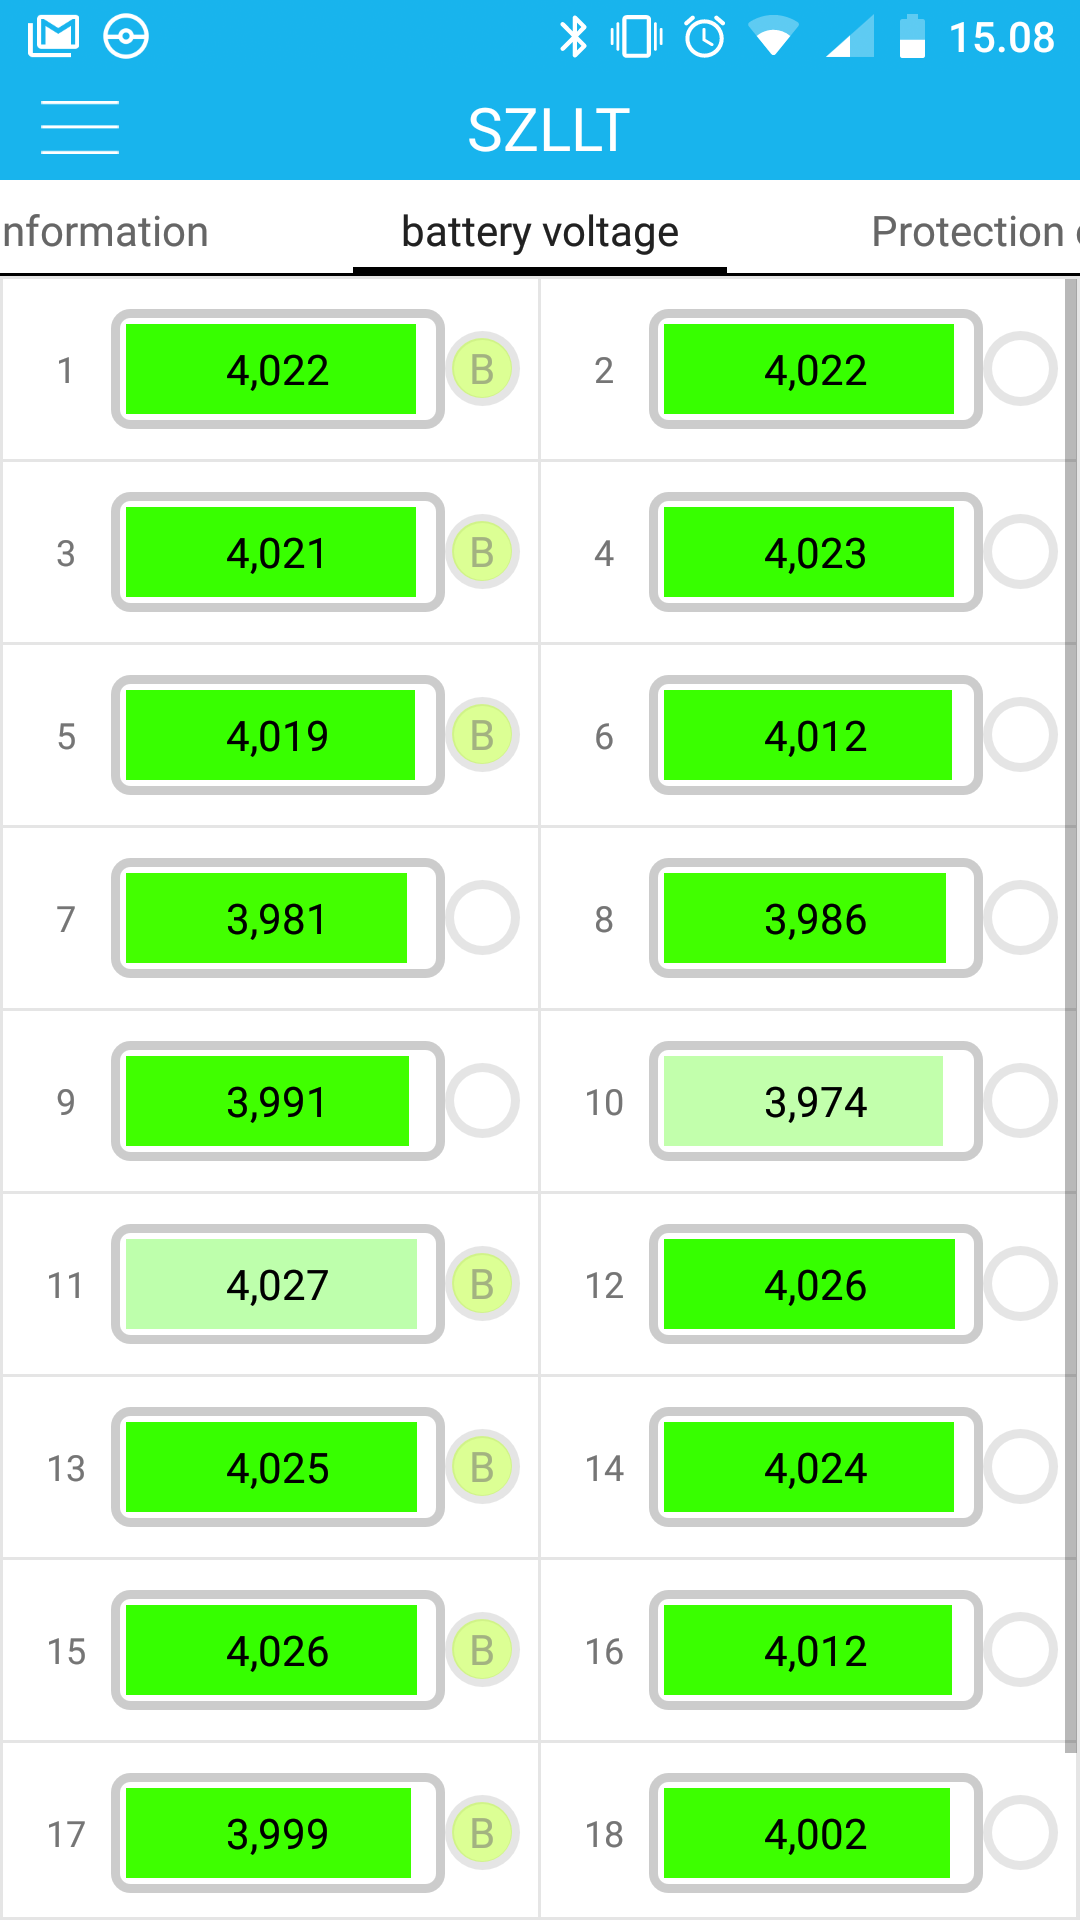Tap the alarm clock status icon
Image resolution: width=1080 pixels, height=1920 pixels.
pyautogui.click(x=705, y=37)
